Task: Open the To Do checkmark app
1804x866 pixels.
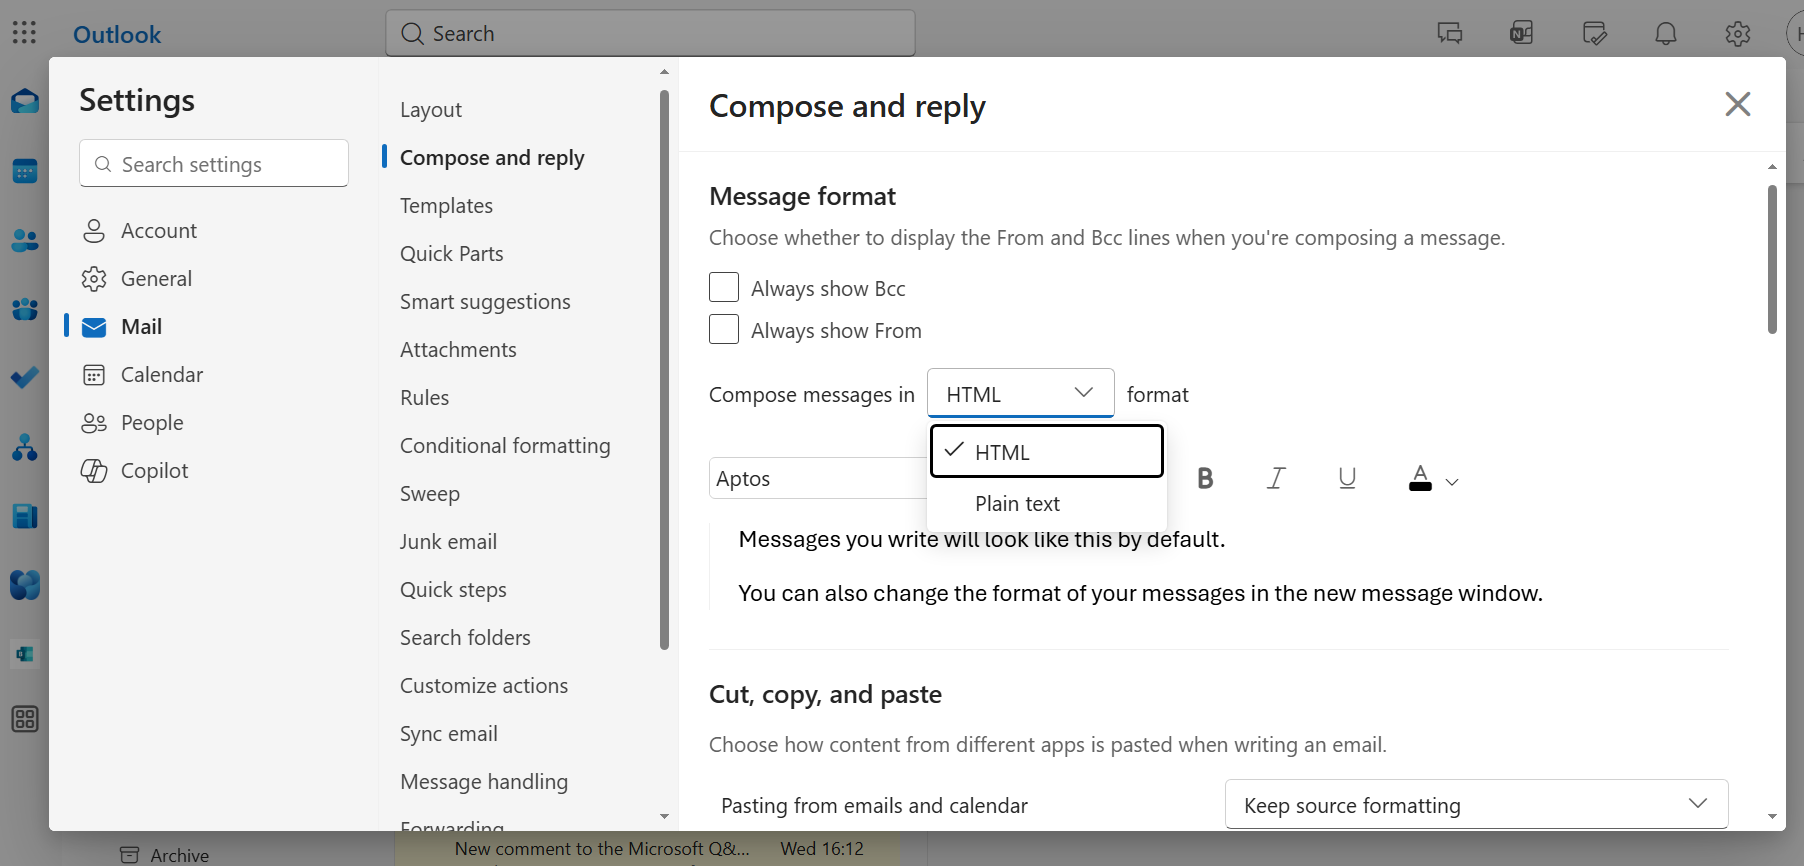Action: coord(25,378)
